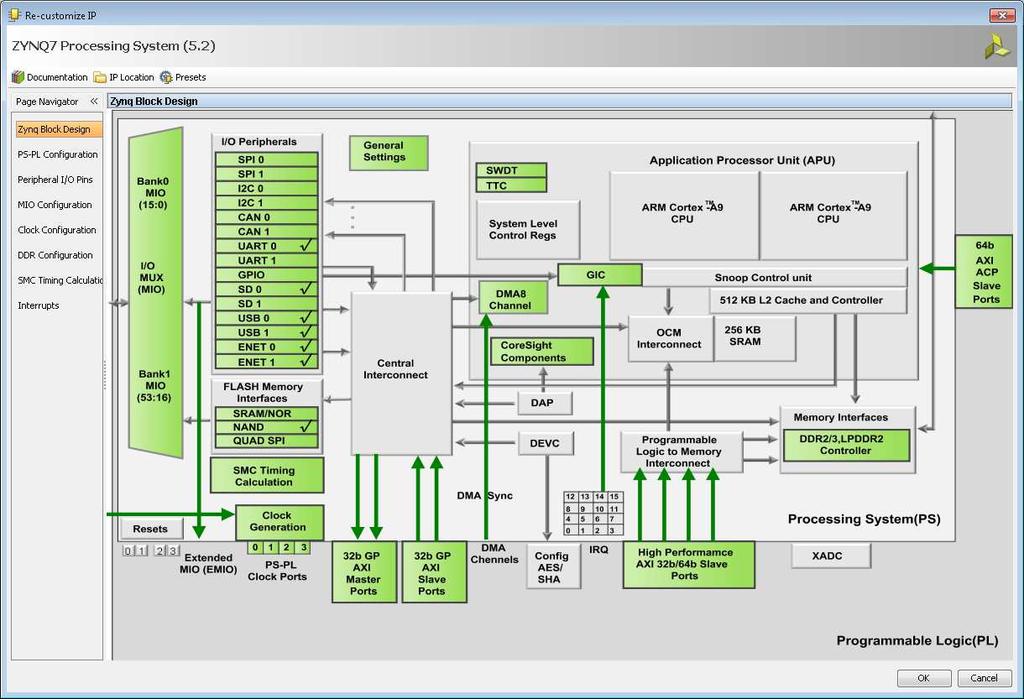Select Zynq Block Design page

click(59, 129)
